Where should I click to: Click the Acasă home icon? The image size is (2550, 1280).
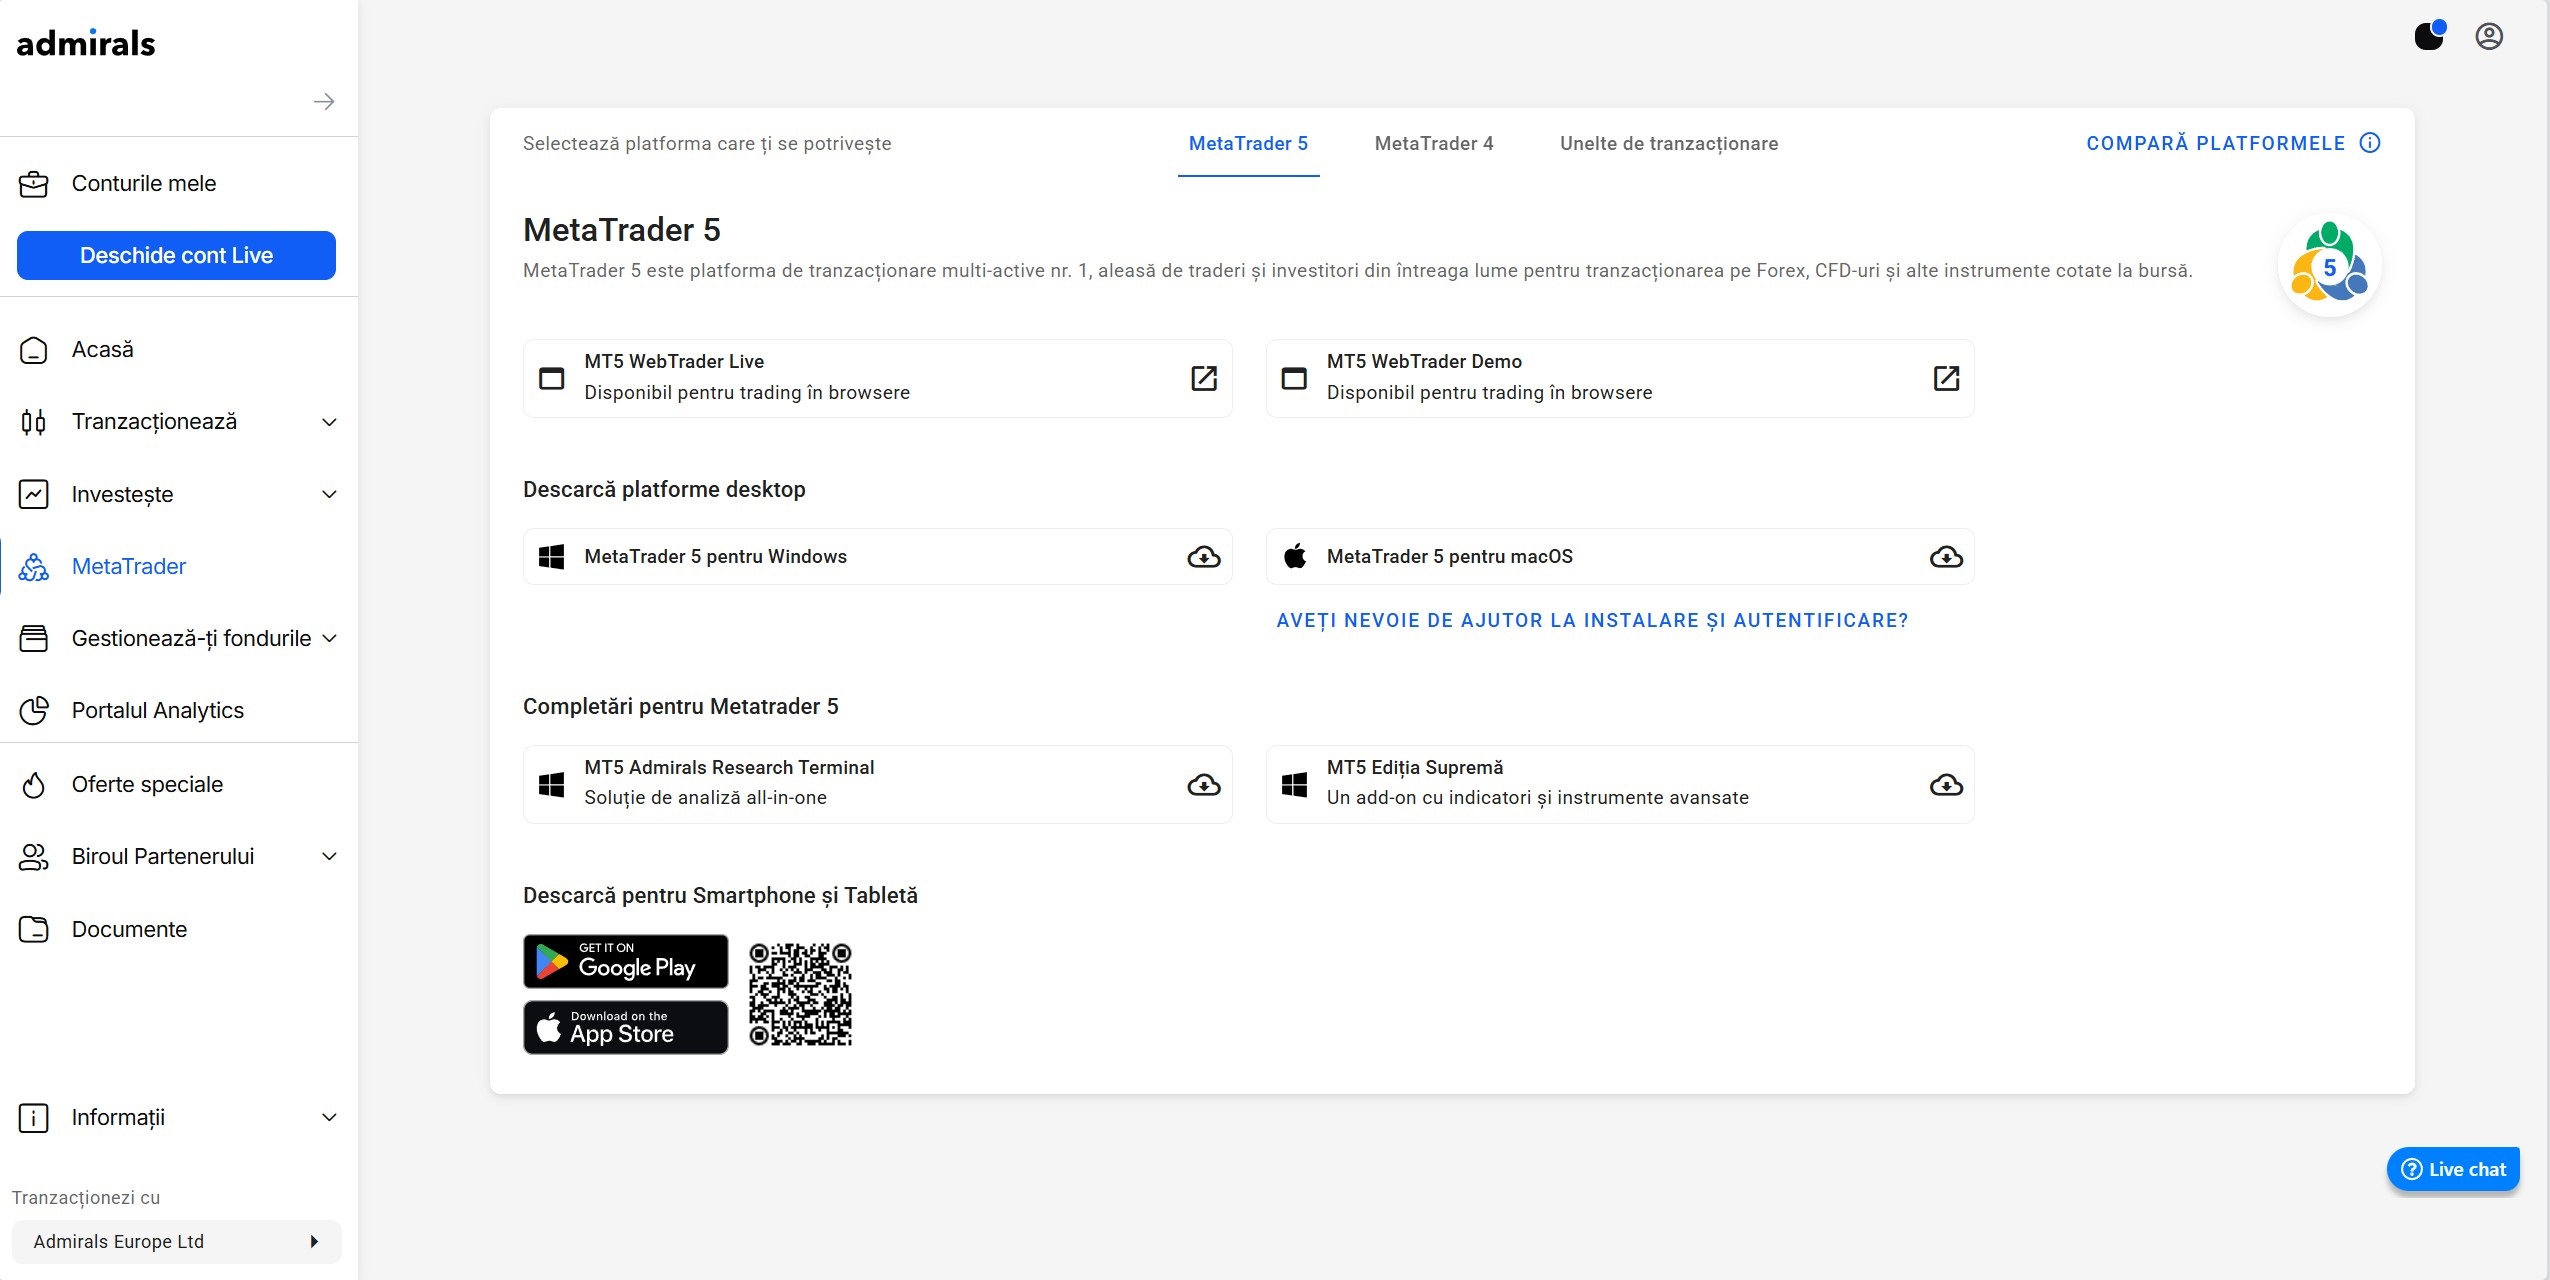click(x=34, y=350)
